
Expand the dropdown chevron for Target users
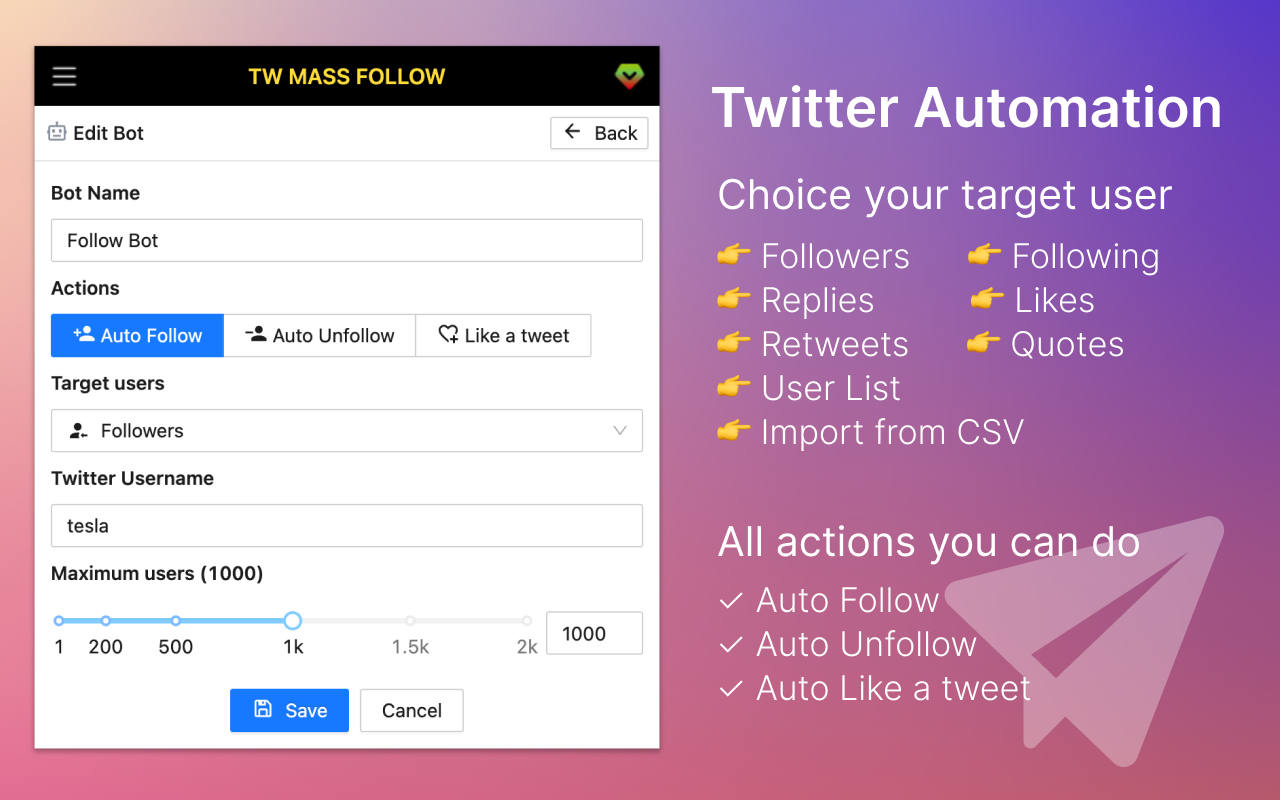pyautogui.click(x=620, y=431)
